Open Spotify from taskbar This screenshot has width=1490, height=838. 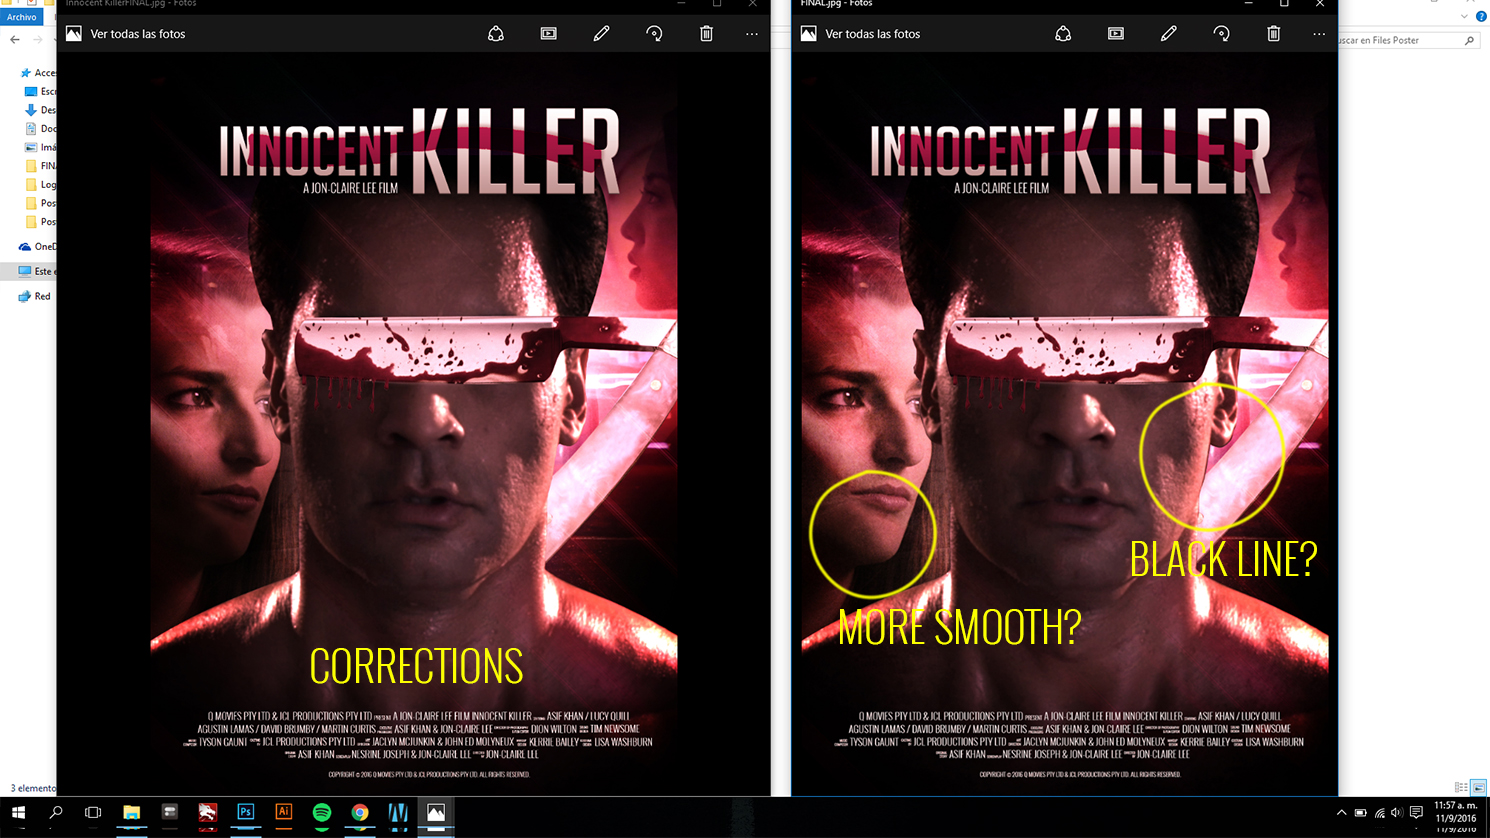pyautogui.click(x=322, y=813)
